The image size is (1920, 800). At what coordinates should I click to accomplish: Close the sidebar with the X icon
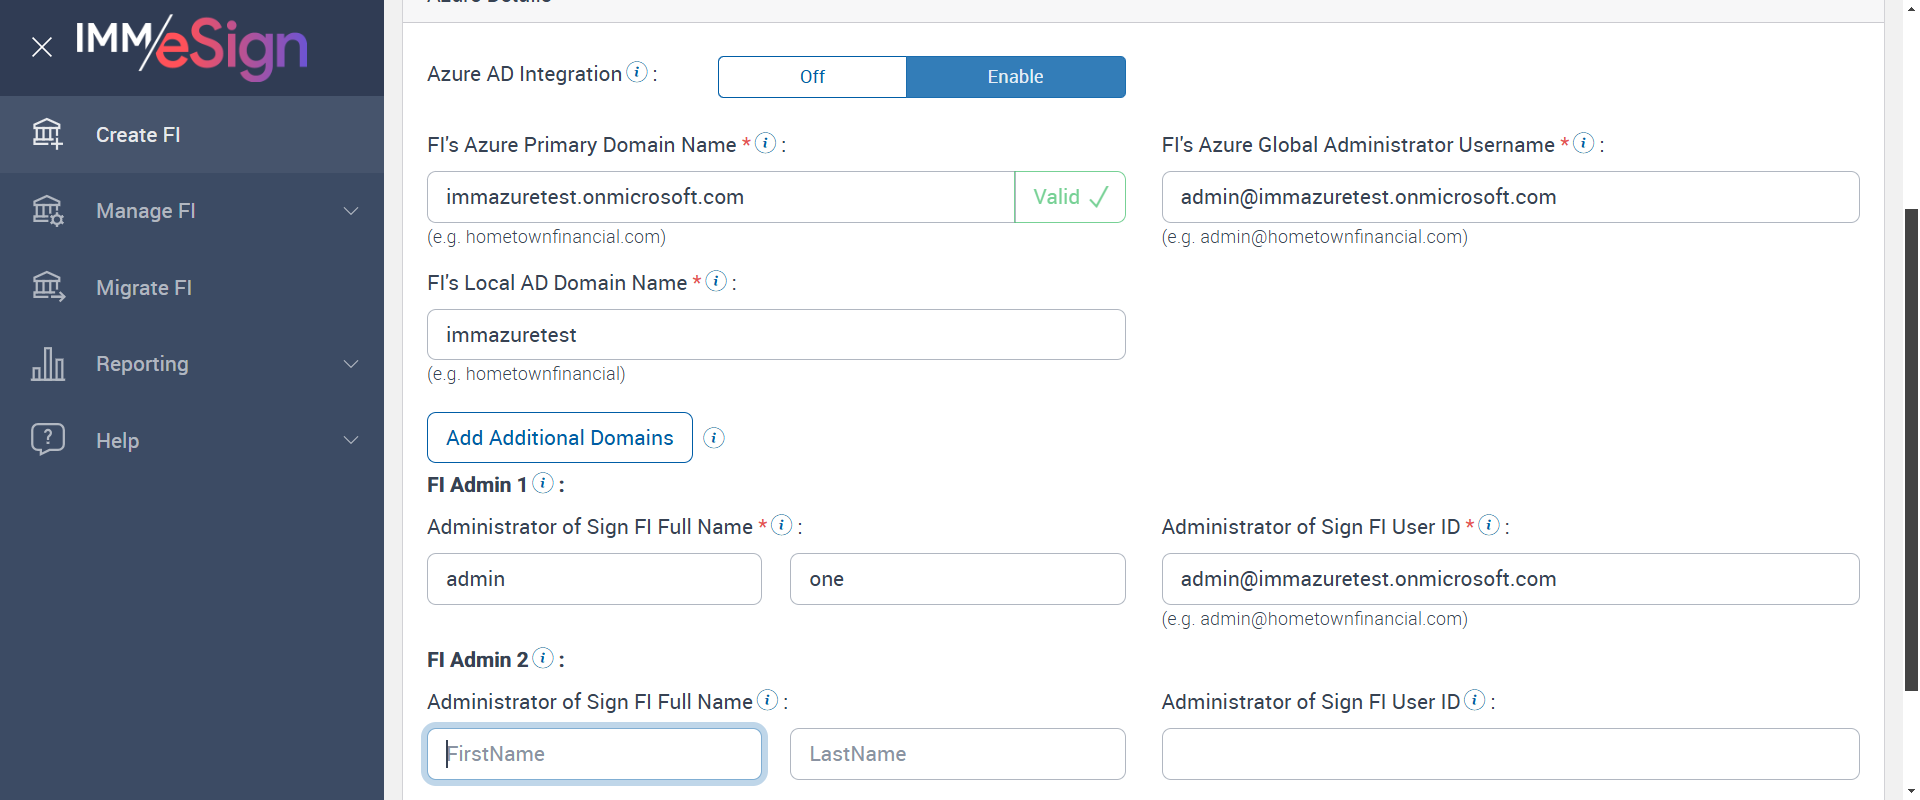tap(42, 47)
